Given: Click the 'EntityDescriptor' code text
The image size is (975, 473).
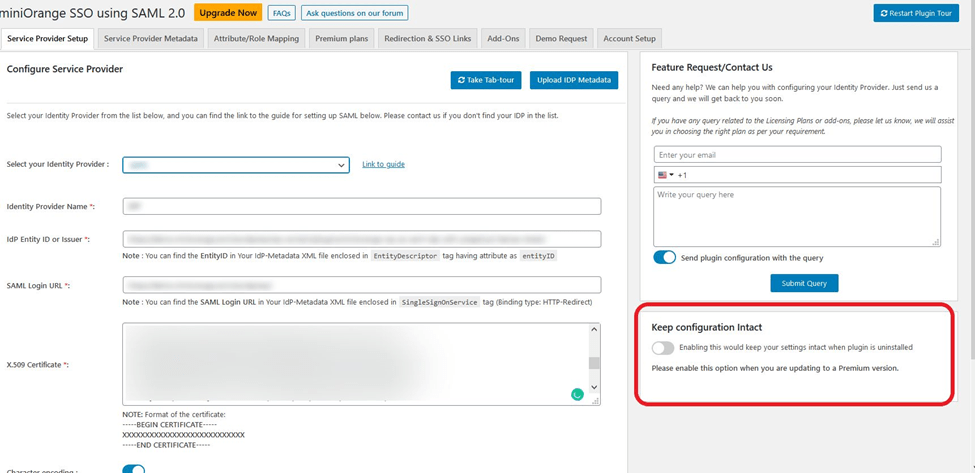Looking at the screenshot, I should pos(405,255).
